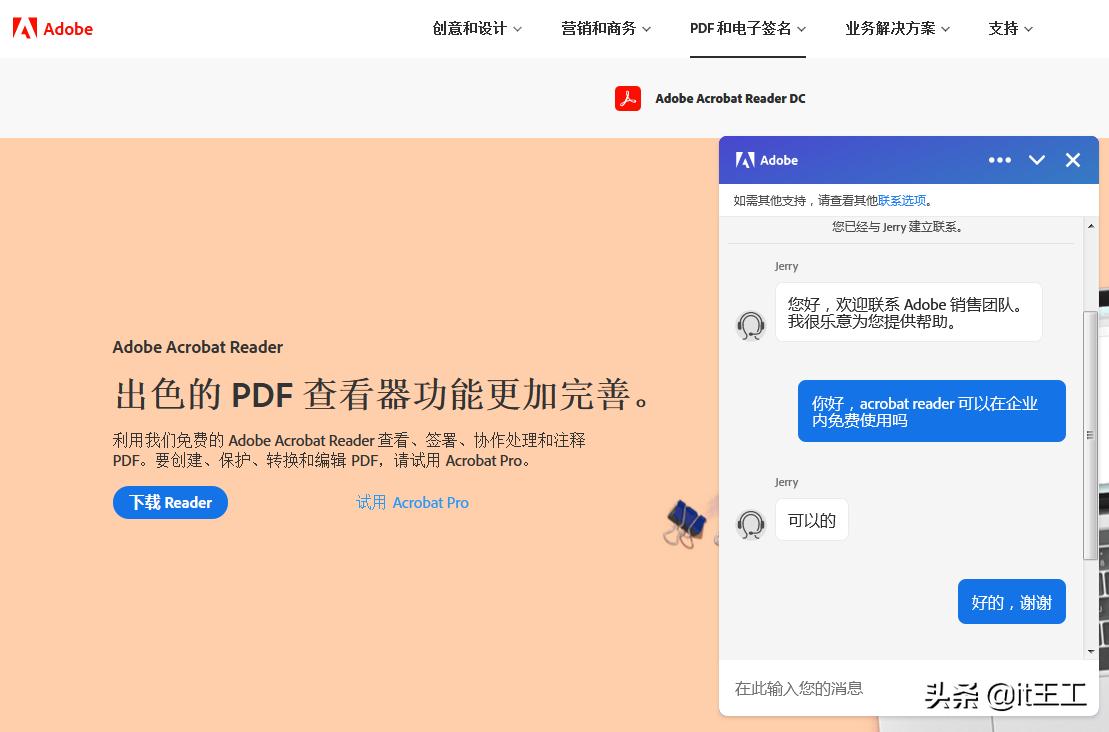Image resolution: width=1109 pixels, height=732 pixels.
Task: Click the 联系选项 link in the chat
Action: coord(901,199)
